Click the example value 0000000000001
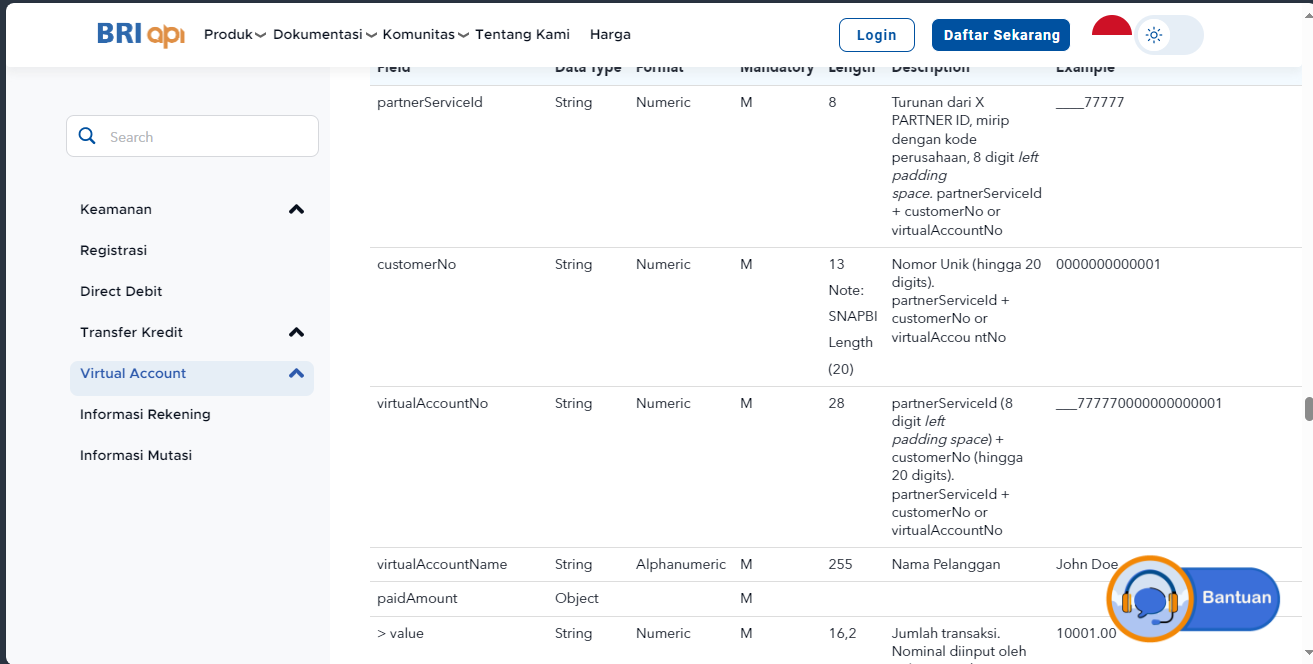Screen dimensions: 1313x664 [x=1108, y=264]
